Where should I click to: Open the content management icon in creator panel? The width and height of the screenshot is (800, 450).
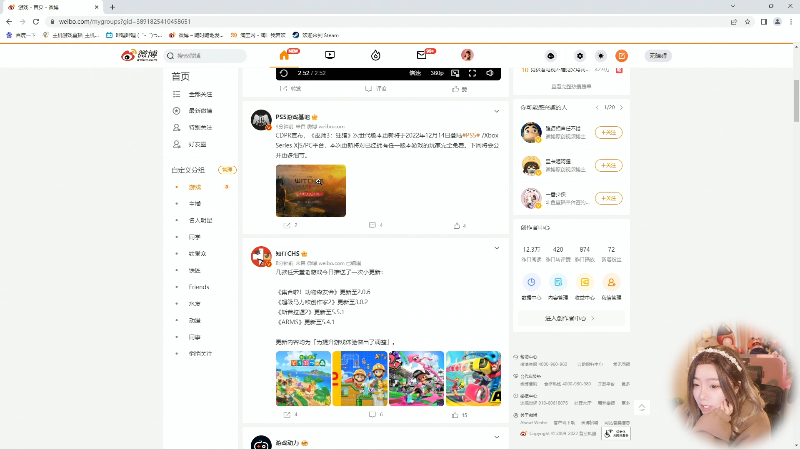(x=558, y=282)
